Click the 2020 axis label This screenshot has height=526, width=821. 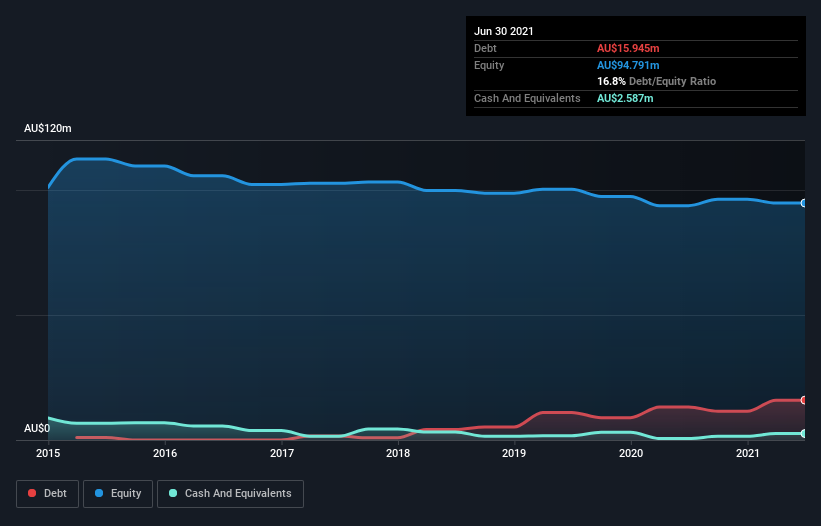pos(631,453)
